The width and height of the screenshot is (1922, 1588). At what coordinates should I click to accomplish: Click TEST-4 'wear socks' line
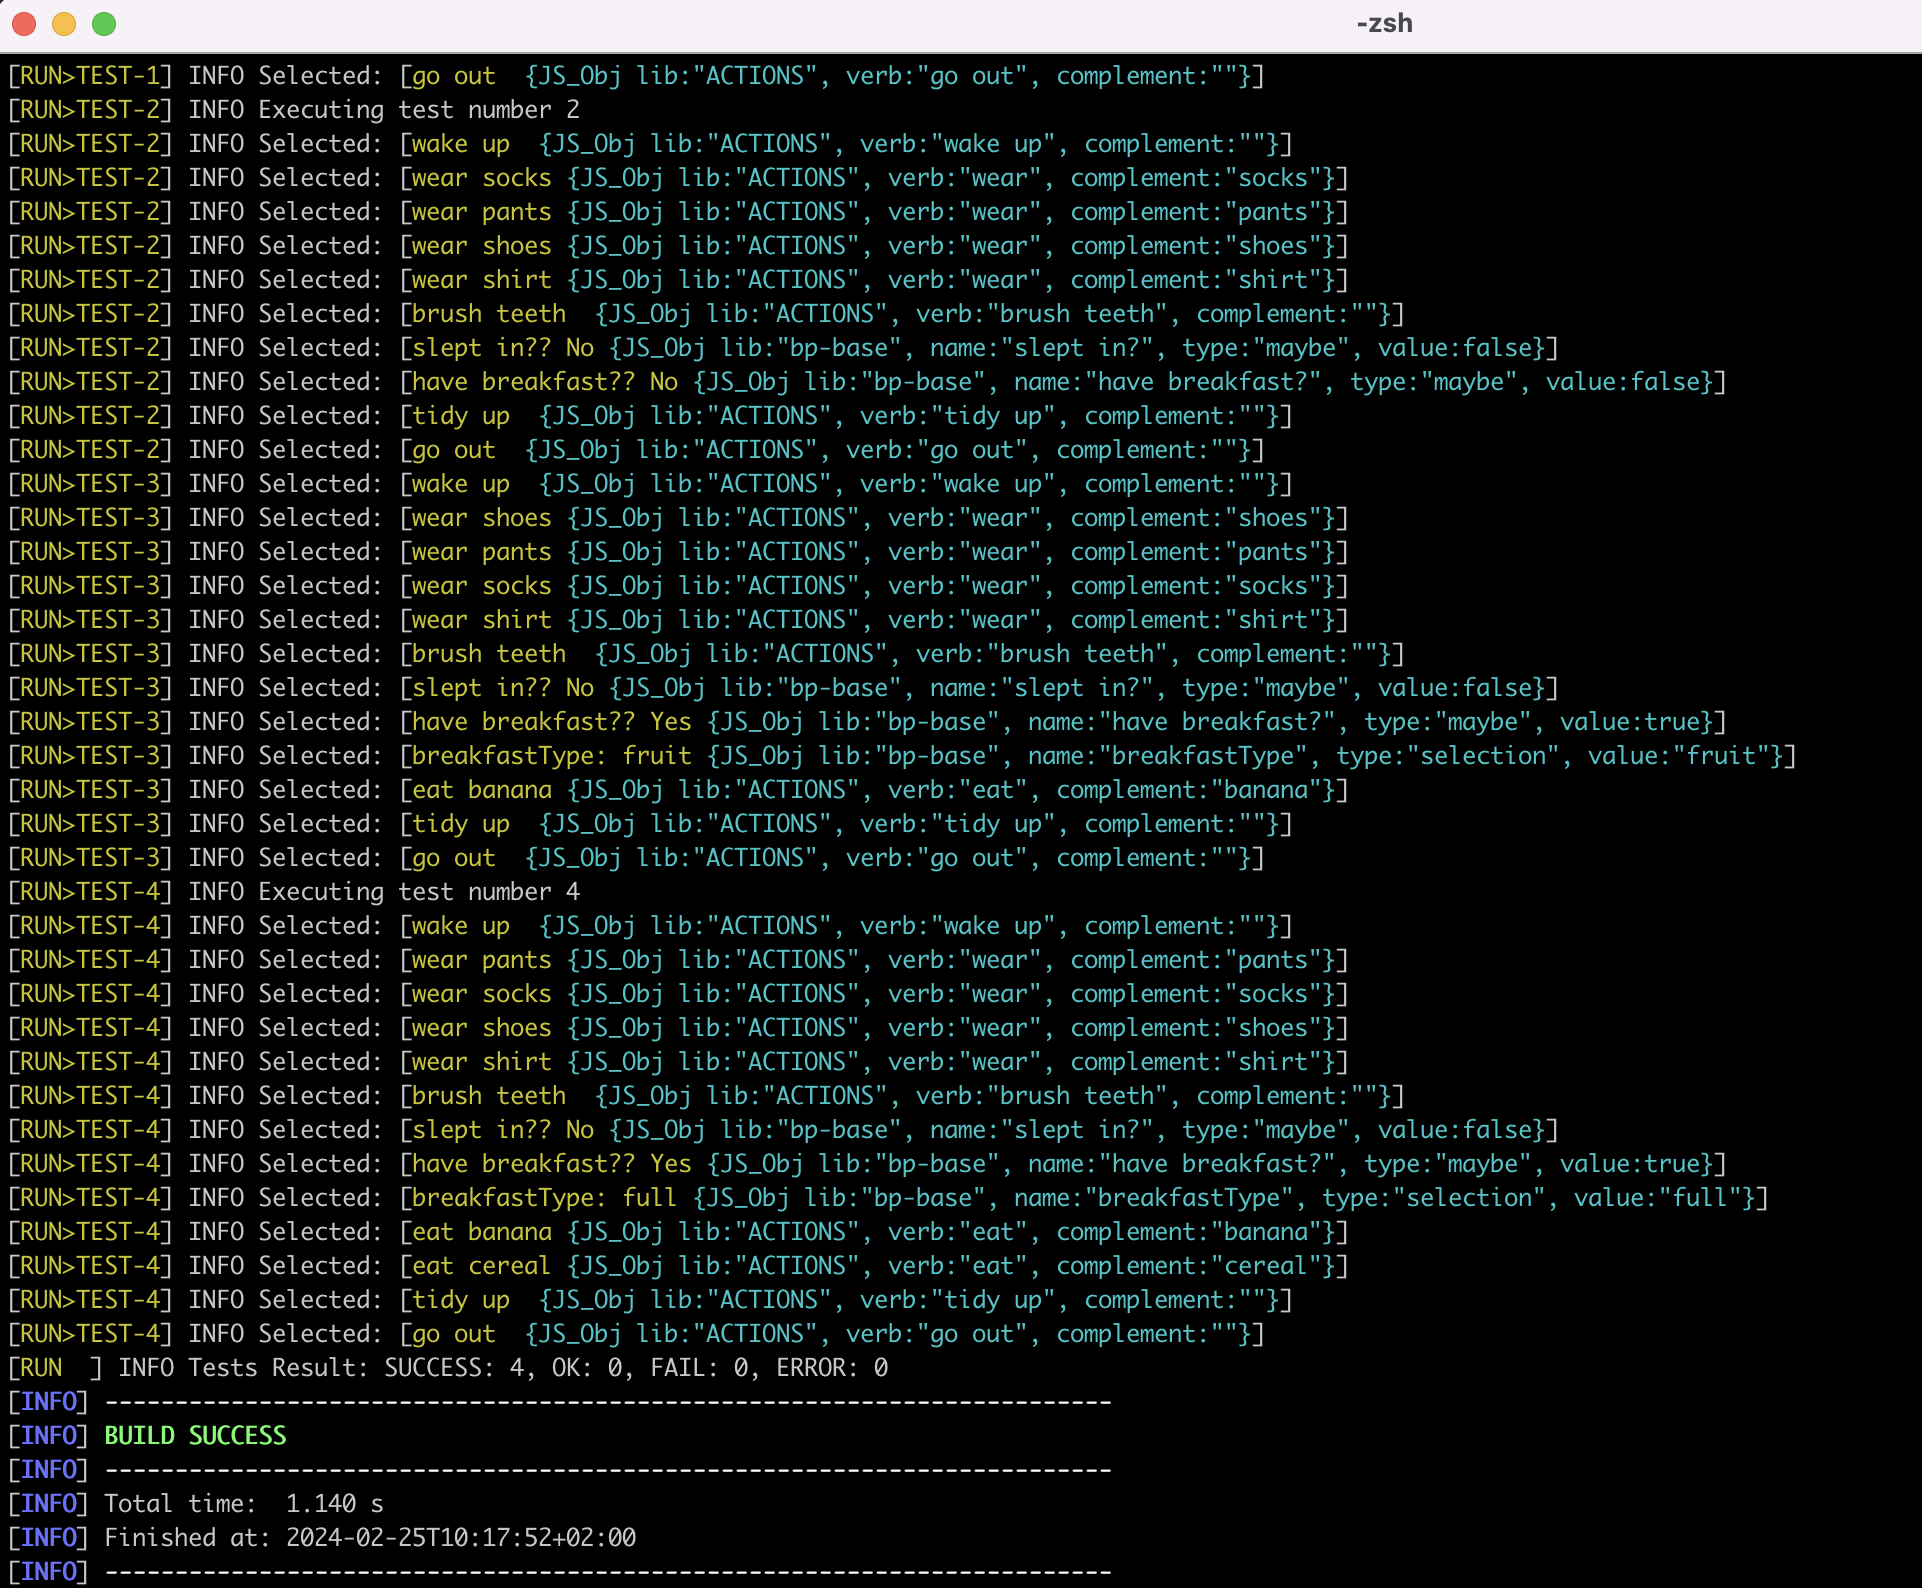[x=679, y=994]
